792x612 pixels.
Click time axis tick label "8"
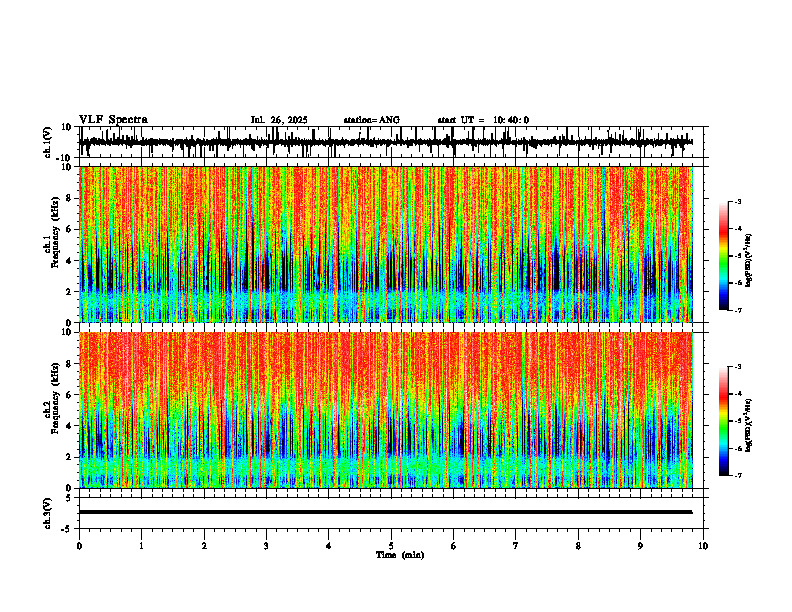[x=578, y=546]
